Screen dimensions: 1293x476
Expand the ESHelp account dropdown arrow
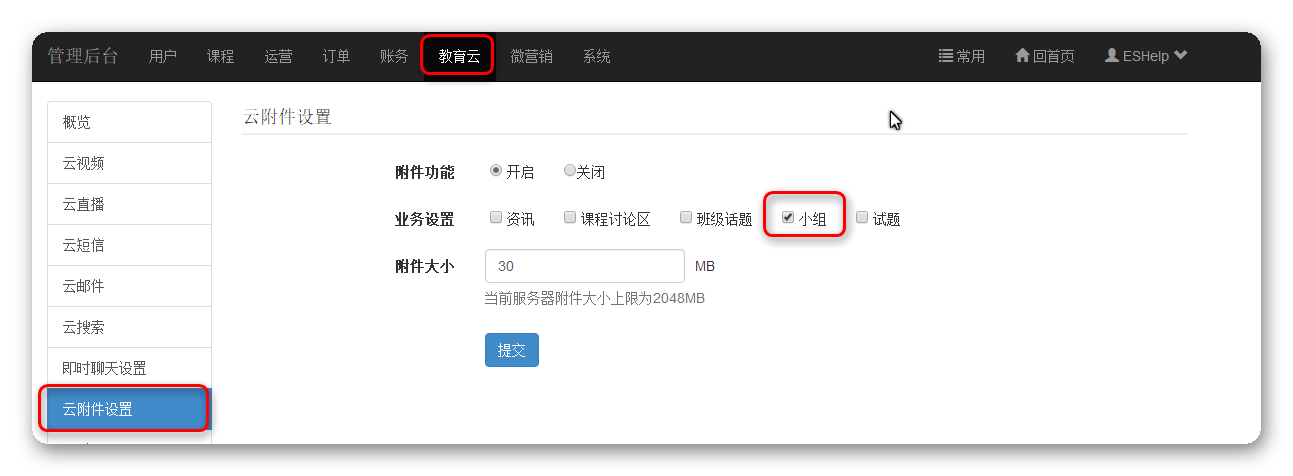[1181, 56]
